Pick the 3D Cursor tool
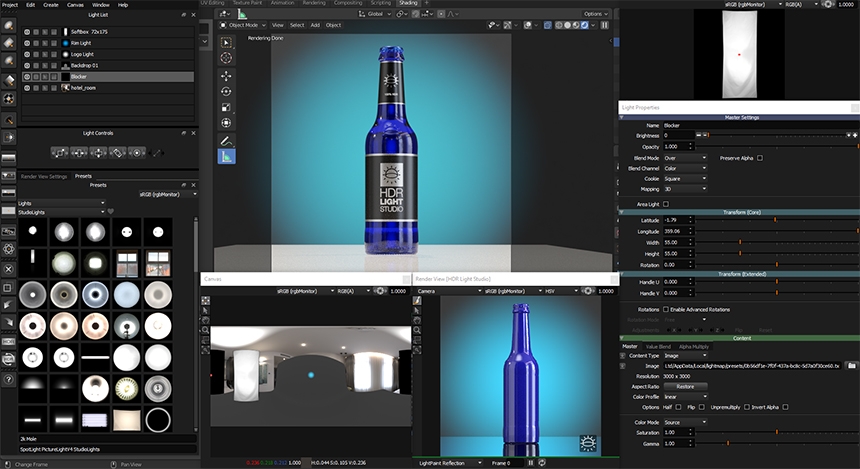The height and width of the screenshot is (469, 860). 226,58
